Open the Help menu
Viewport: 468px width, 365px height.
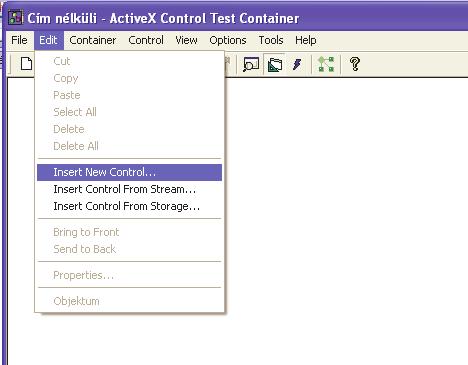pos(306,40)
